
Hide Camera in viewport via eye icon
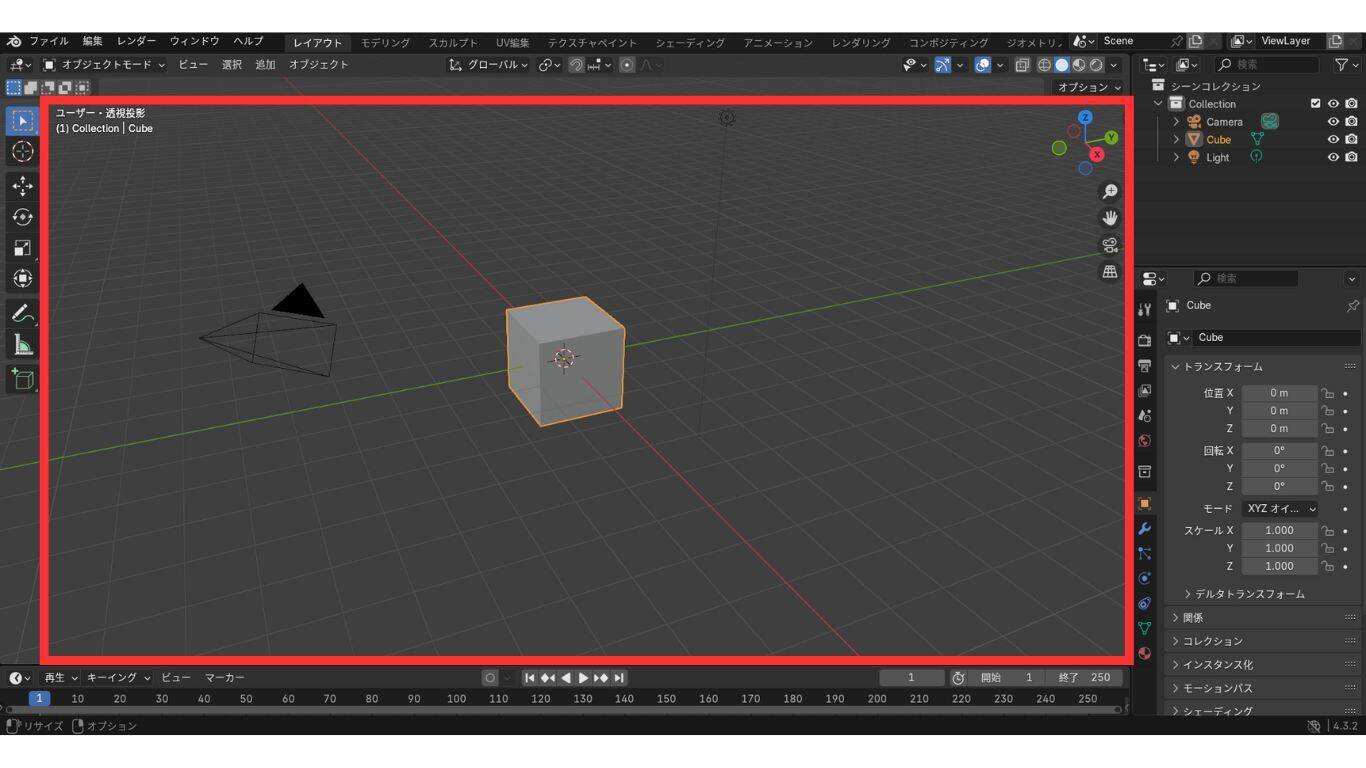1333,122
